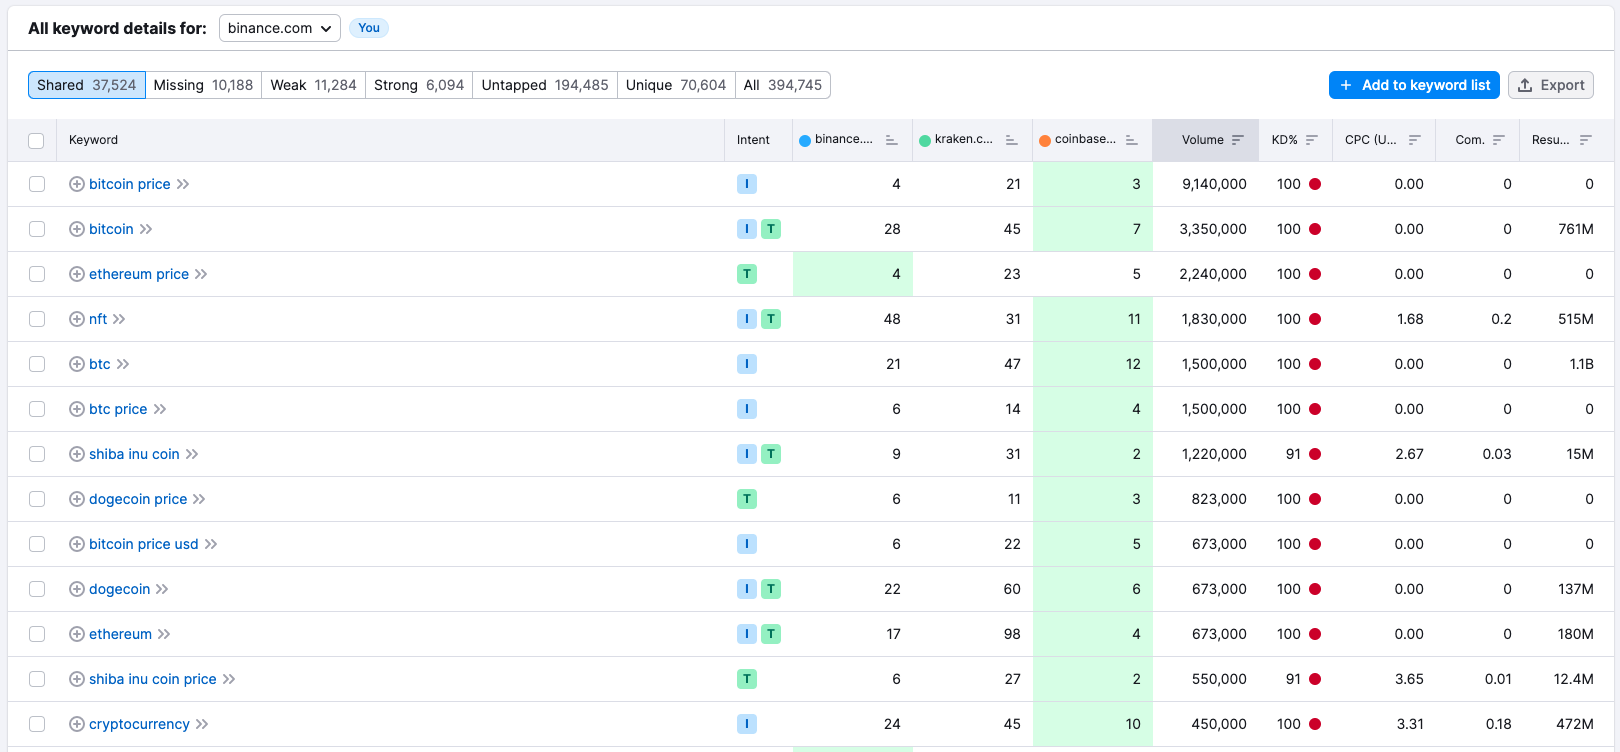Click the plus icon beside nft keyword

pyautogui.click(x=77, y=319)
